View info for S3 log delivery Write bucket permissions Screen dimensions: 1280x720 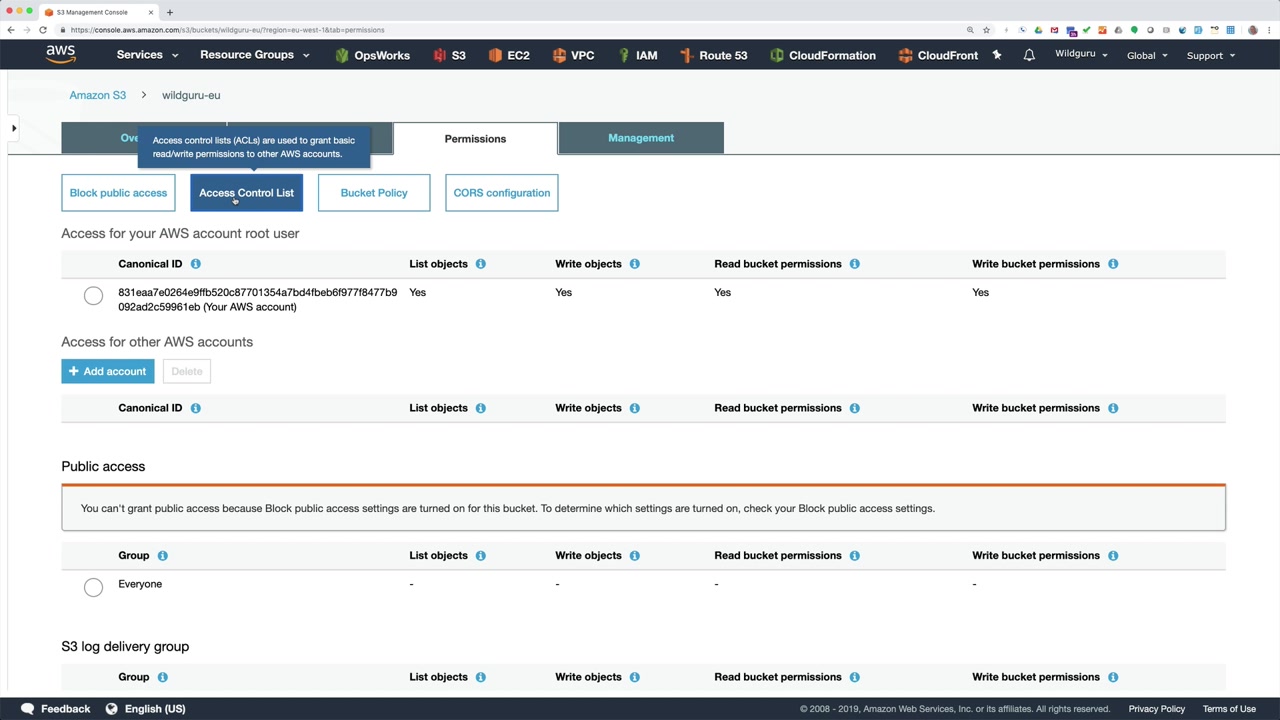[1113, 677]
